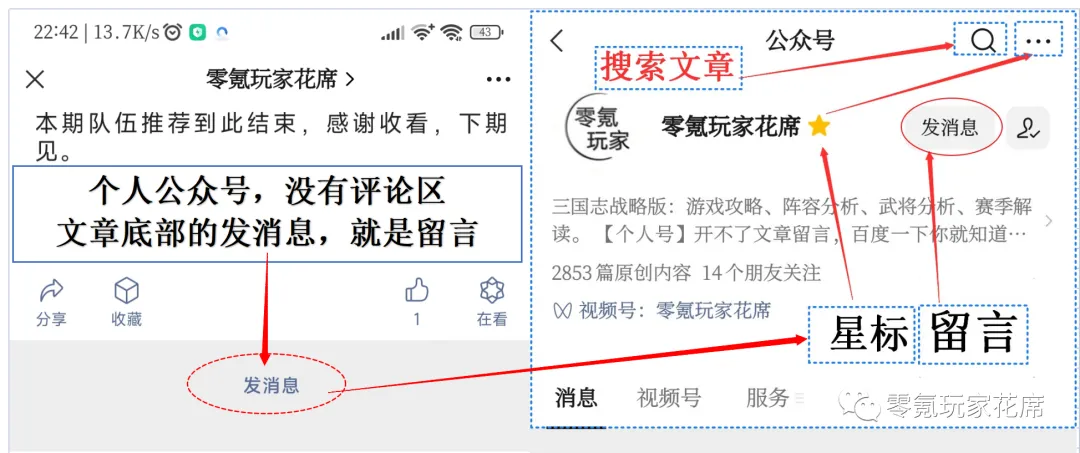Tap 发消息 link below the article
Image resolution: width=1080 pixels, height=453 pixels.
(271, 385)
